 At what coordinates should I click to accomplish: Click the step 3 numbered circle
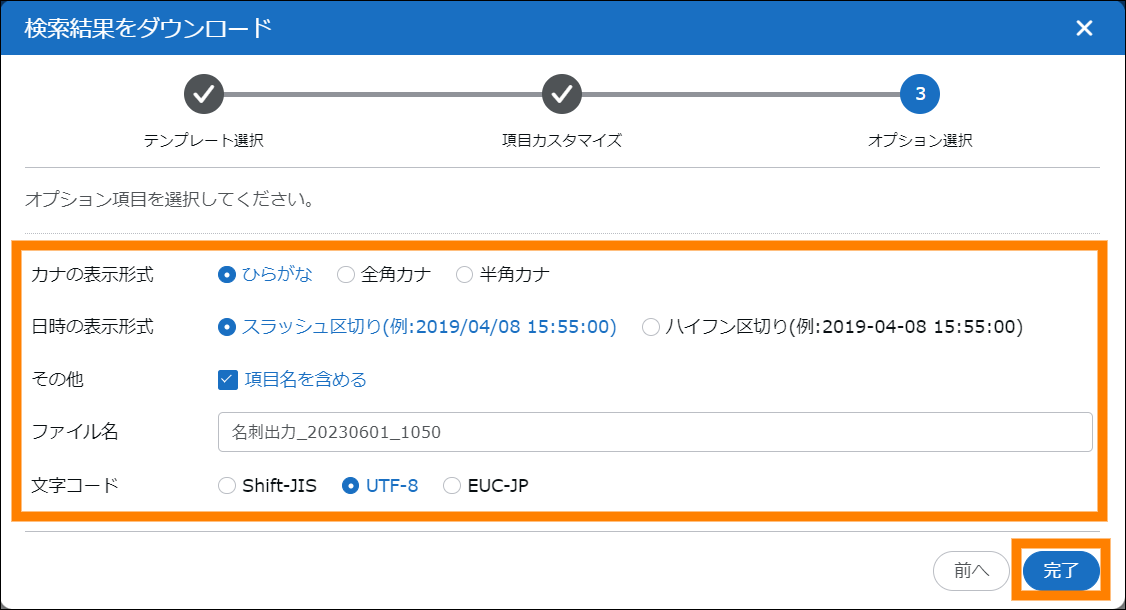click(x=920, y=95)
